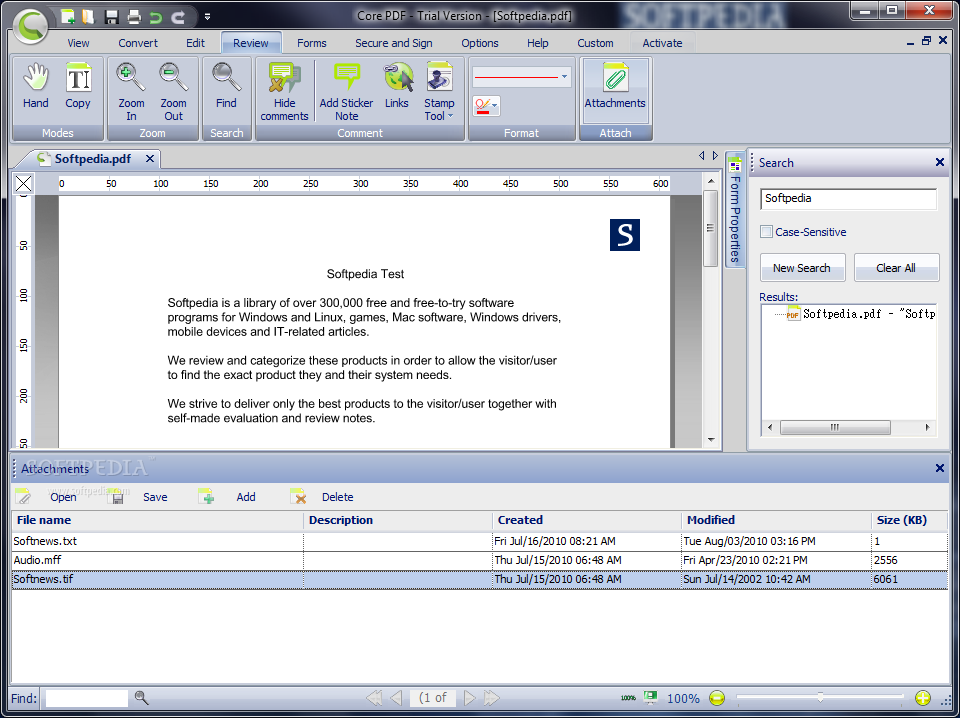The height and width of the screenshot is (718, 960).
Task: Click the yellow zoom in plus button
Action: [x=923, y=698]
